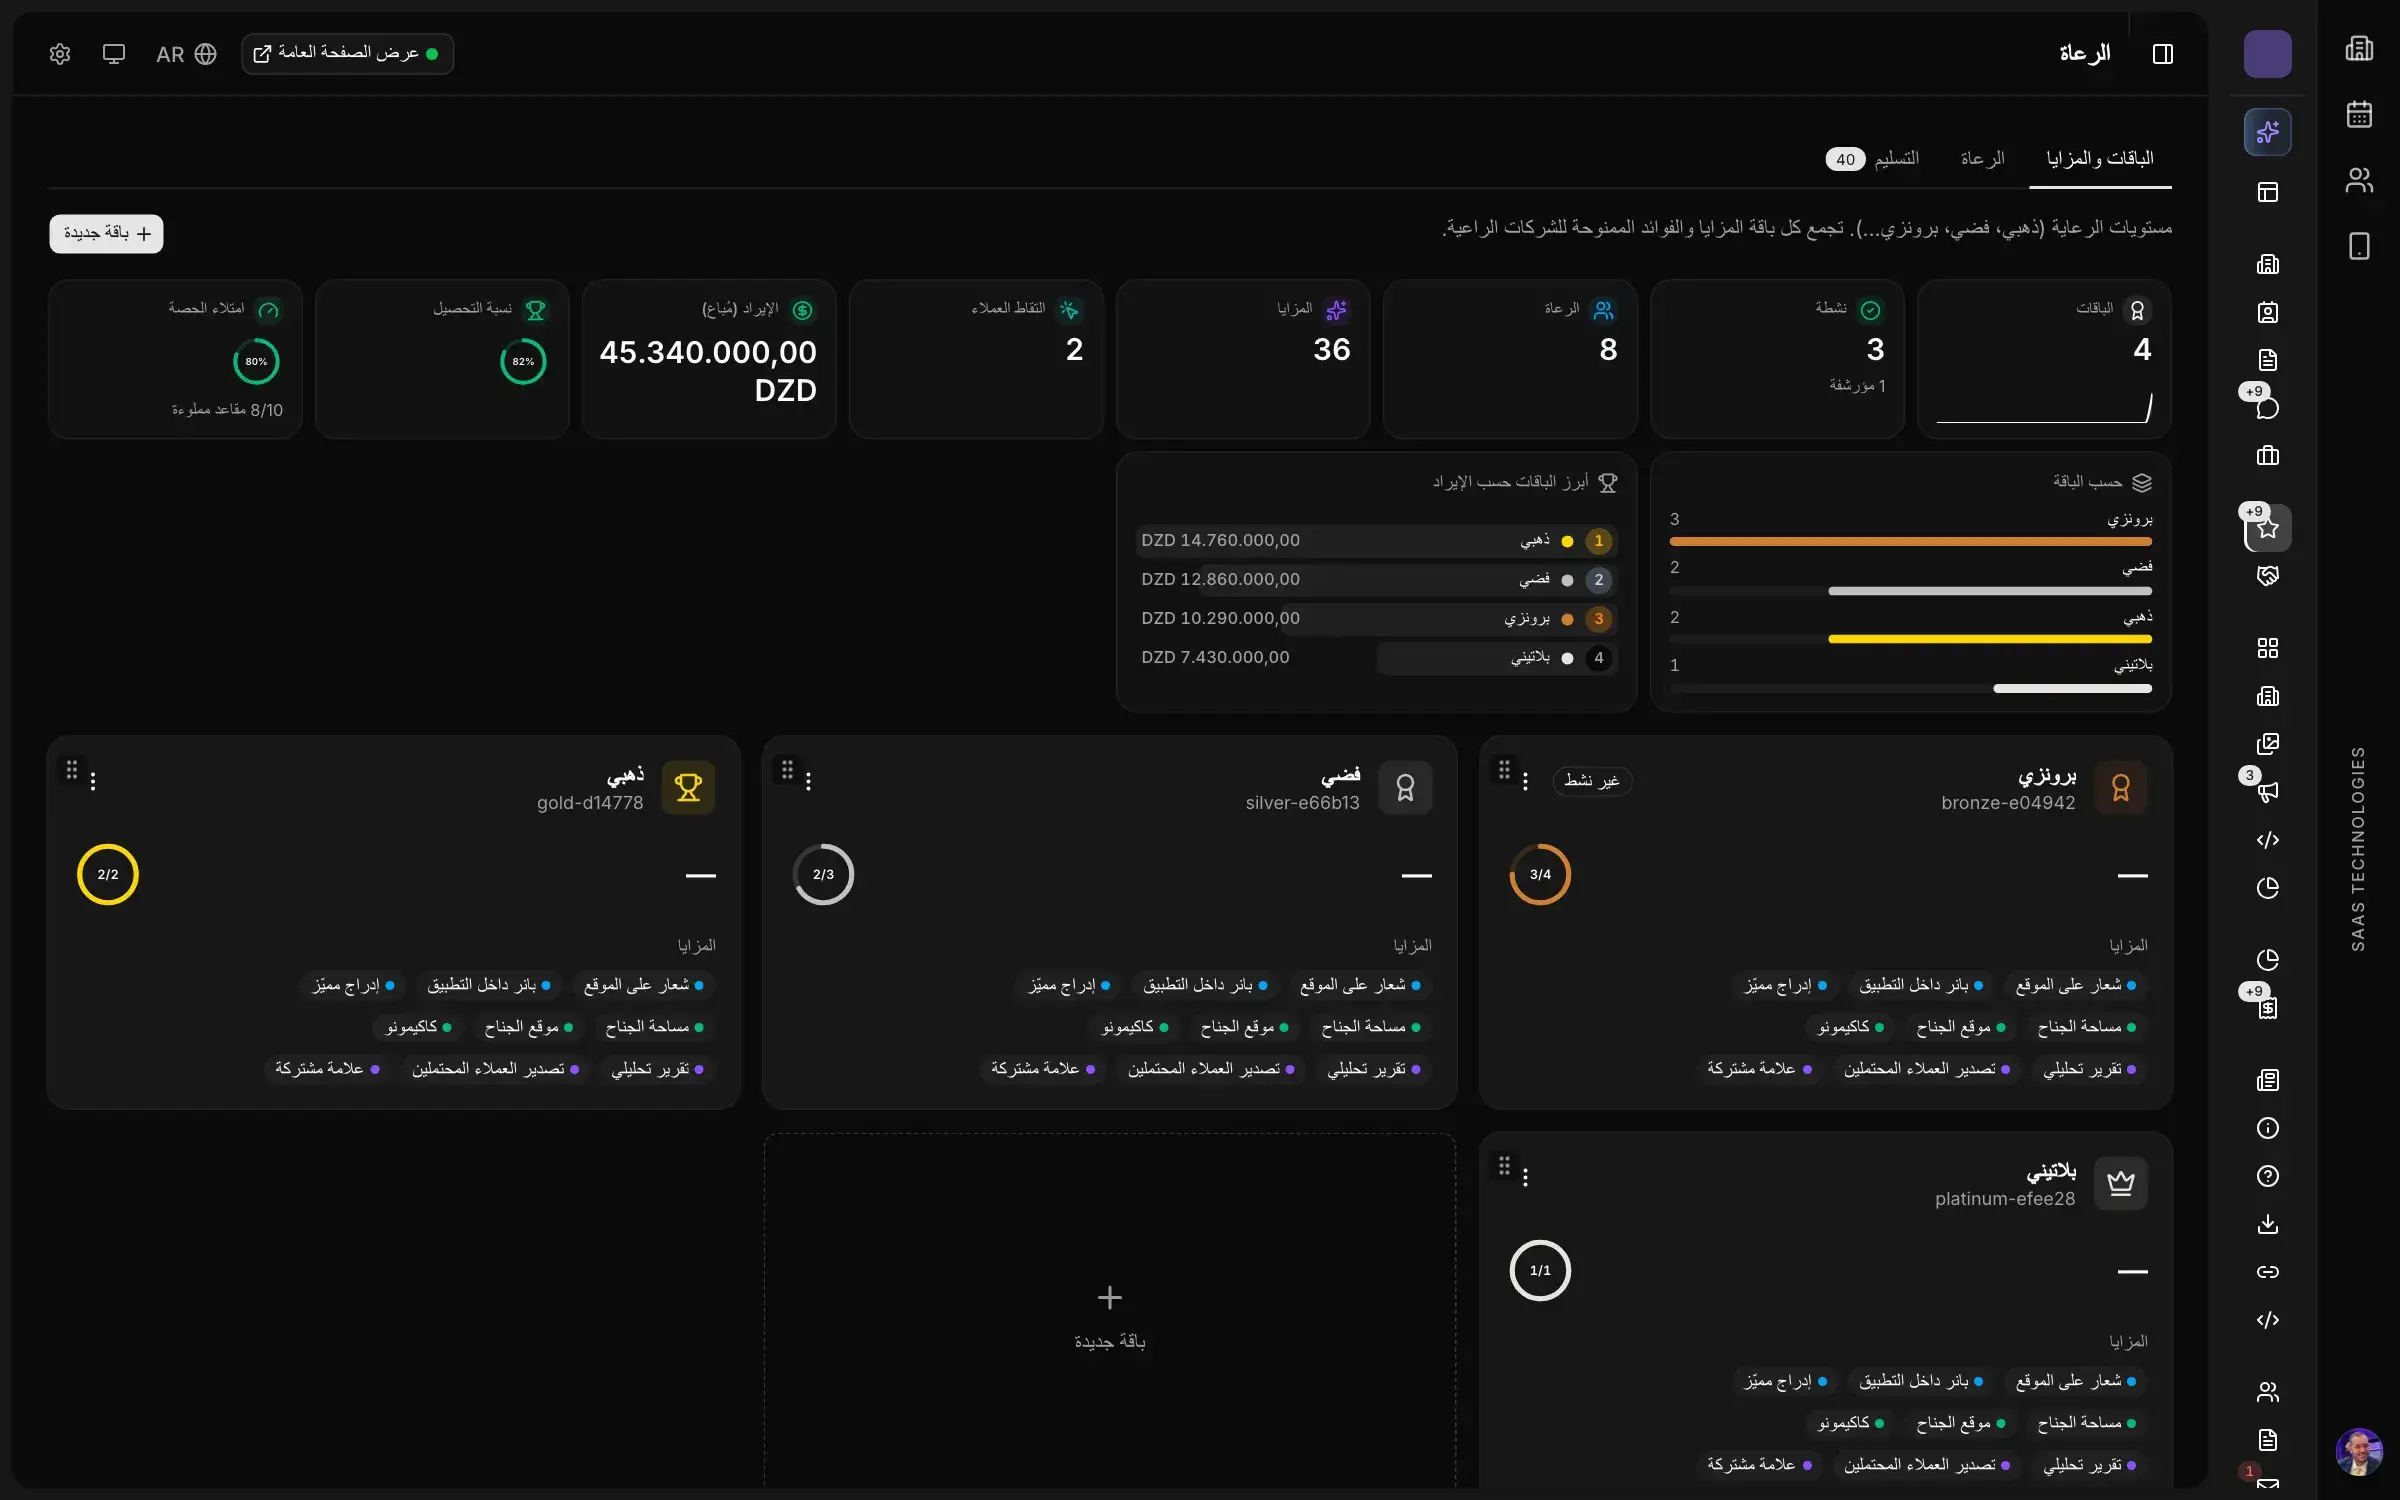The height and width of the screenshot is (1500, 2400).
Task: Open the mobile device icon in far-right rail
Action: pyautogui.click(x=2359, y=246)
